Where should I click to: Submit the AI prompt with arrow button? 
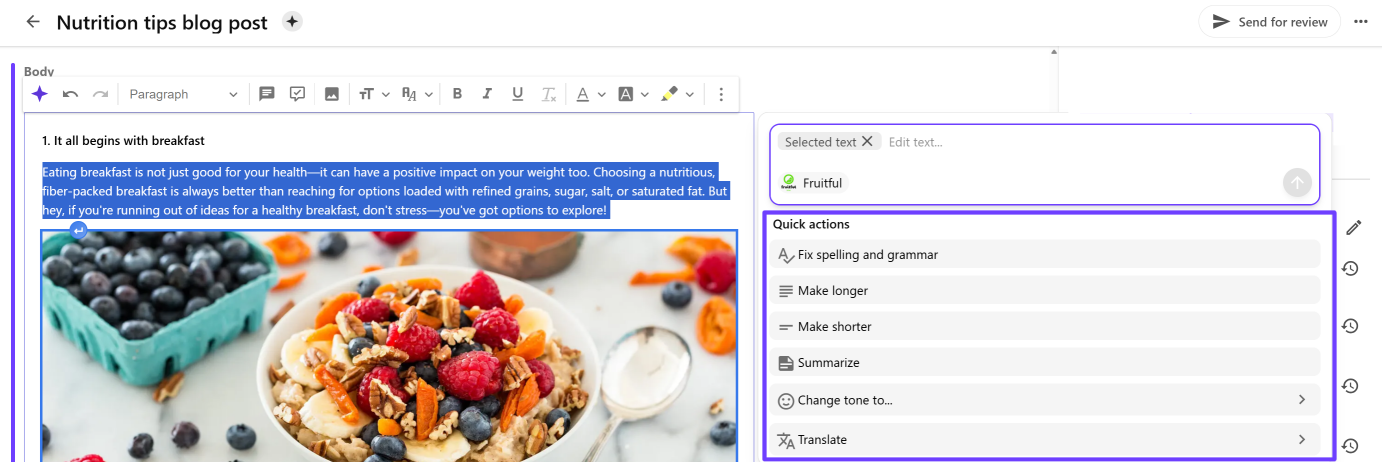[1297, 182]
